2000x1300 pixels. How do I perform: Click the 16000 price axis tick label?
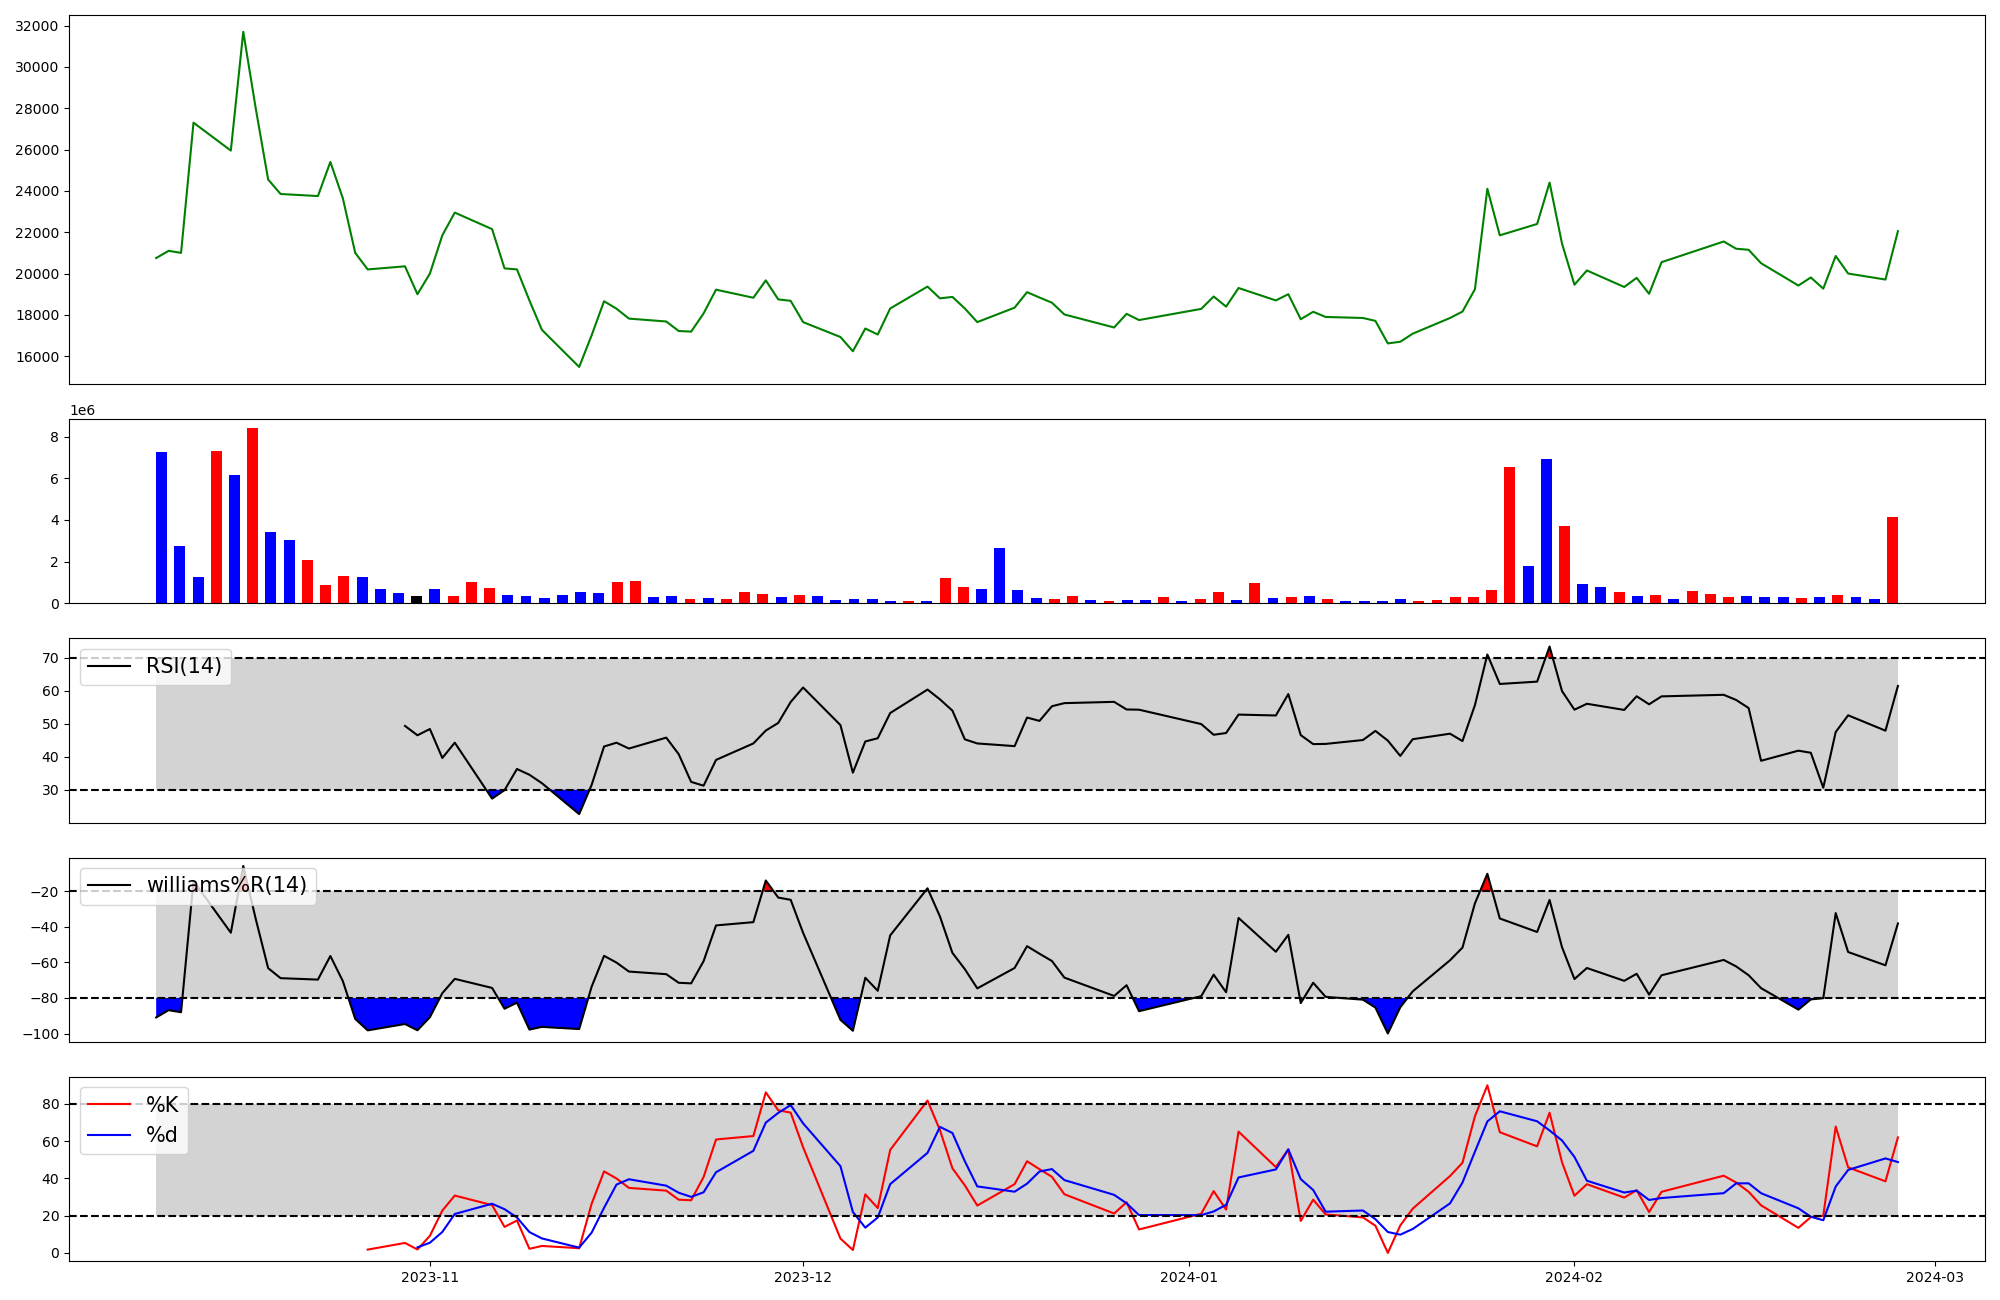pyautogui.click(x=37, y=357)
